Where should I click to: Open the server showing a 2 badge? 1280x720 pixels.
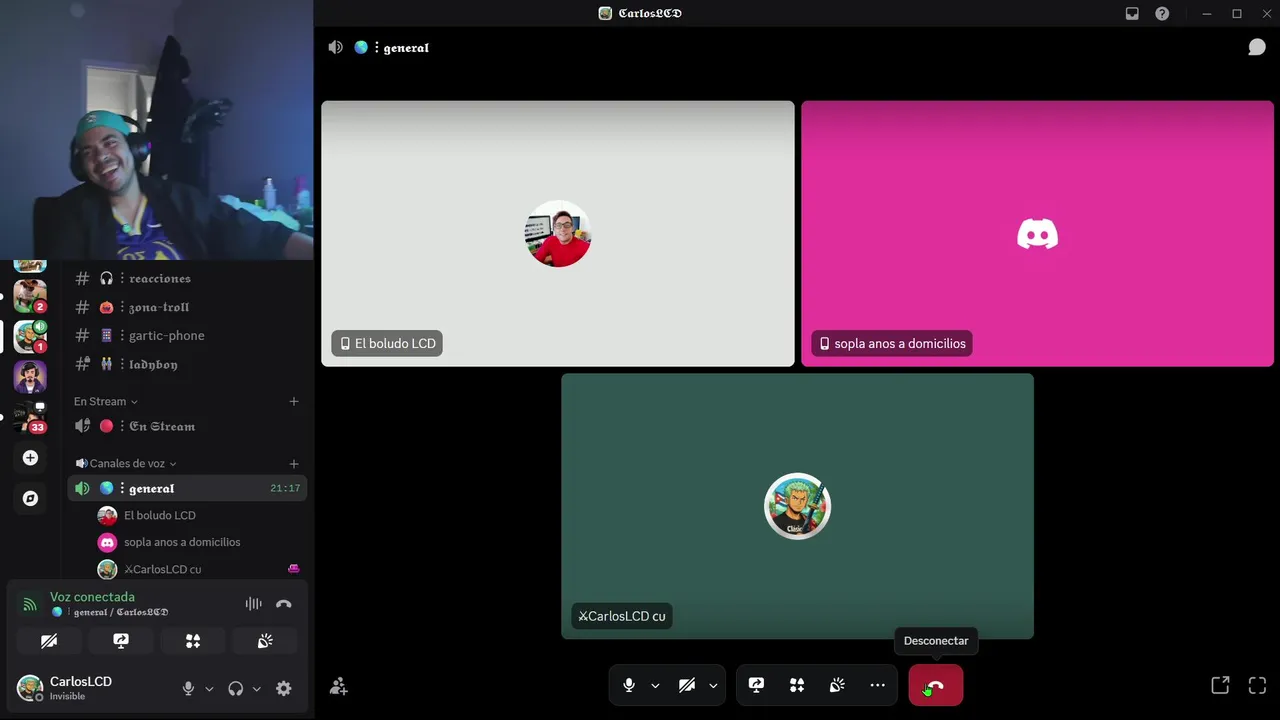[x=30, y=296]
